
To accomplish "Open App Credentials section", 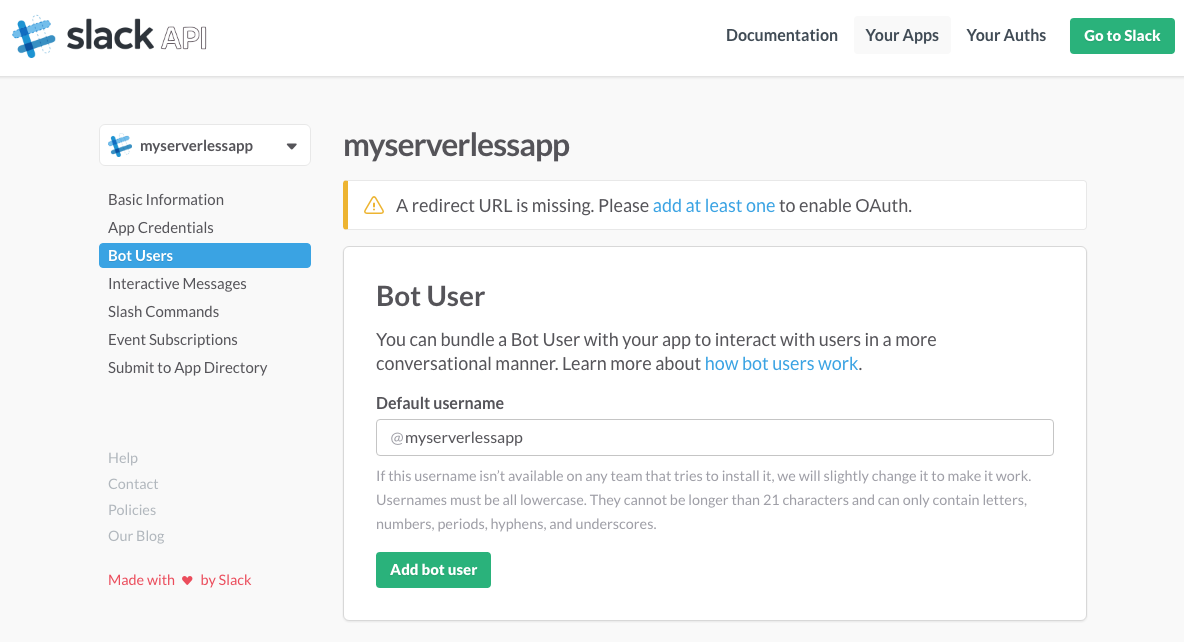I will [x=161, y=227].
